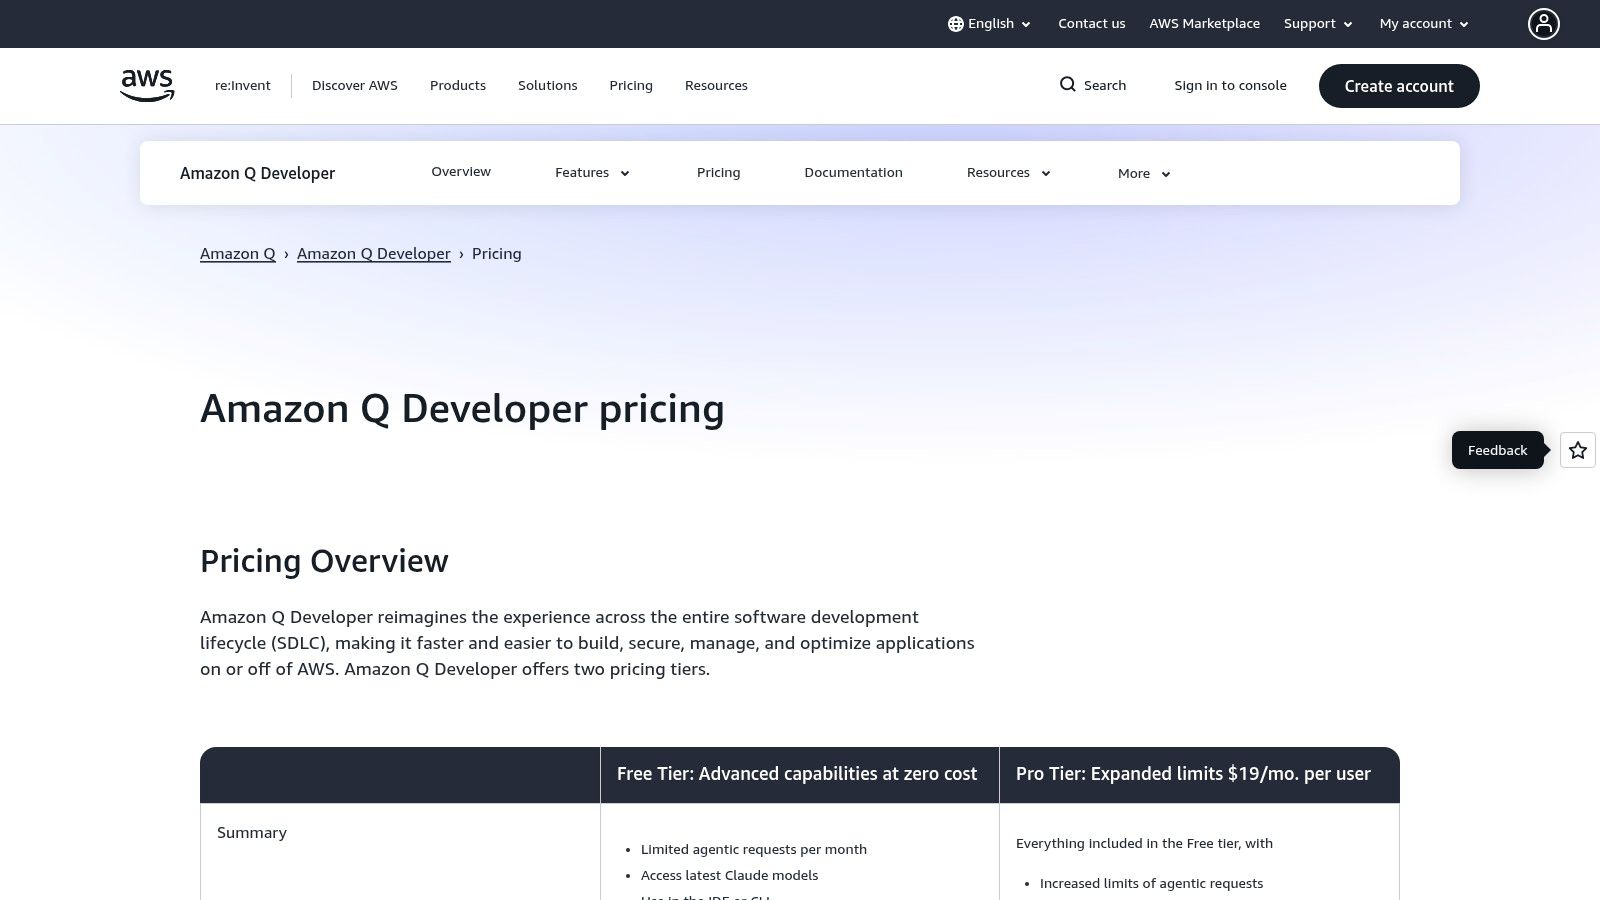
Task: Expand the More submenu
Action: point(1144,173)
